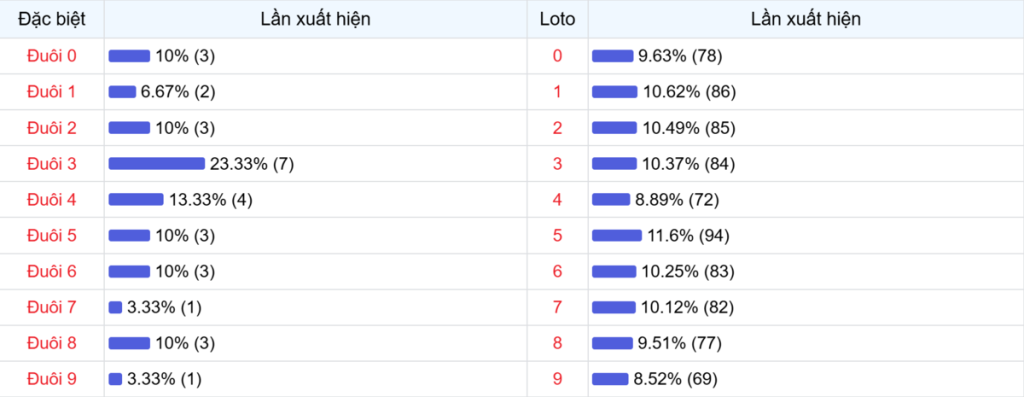Select Loto number 5
Screen dimensions: 1024x397
click(557, 235)
